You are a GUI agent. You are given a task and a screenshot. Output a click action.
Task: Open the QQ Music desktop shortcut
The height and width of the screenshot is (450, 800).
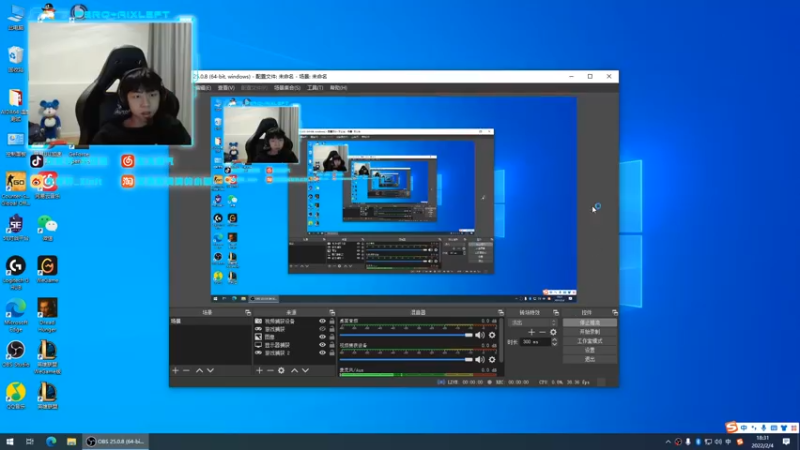tap(16, 396)
